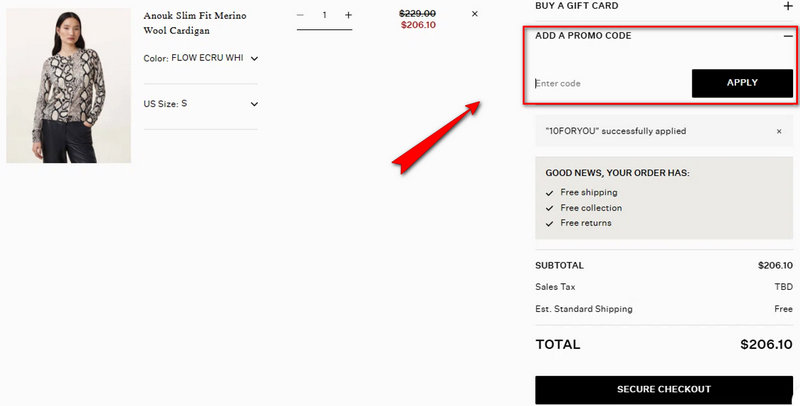Click the Apply promo code button

(742, 83)
